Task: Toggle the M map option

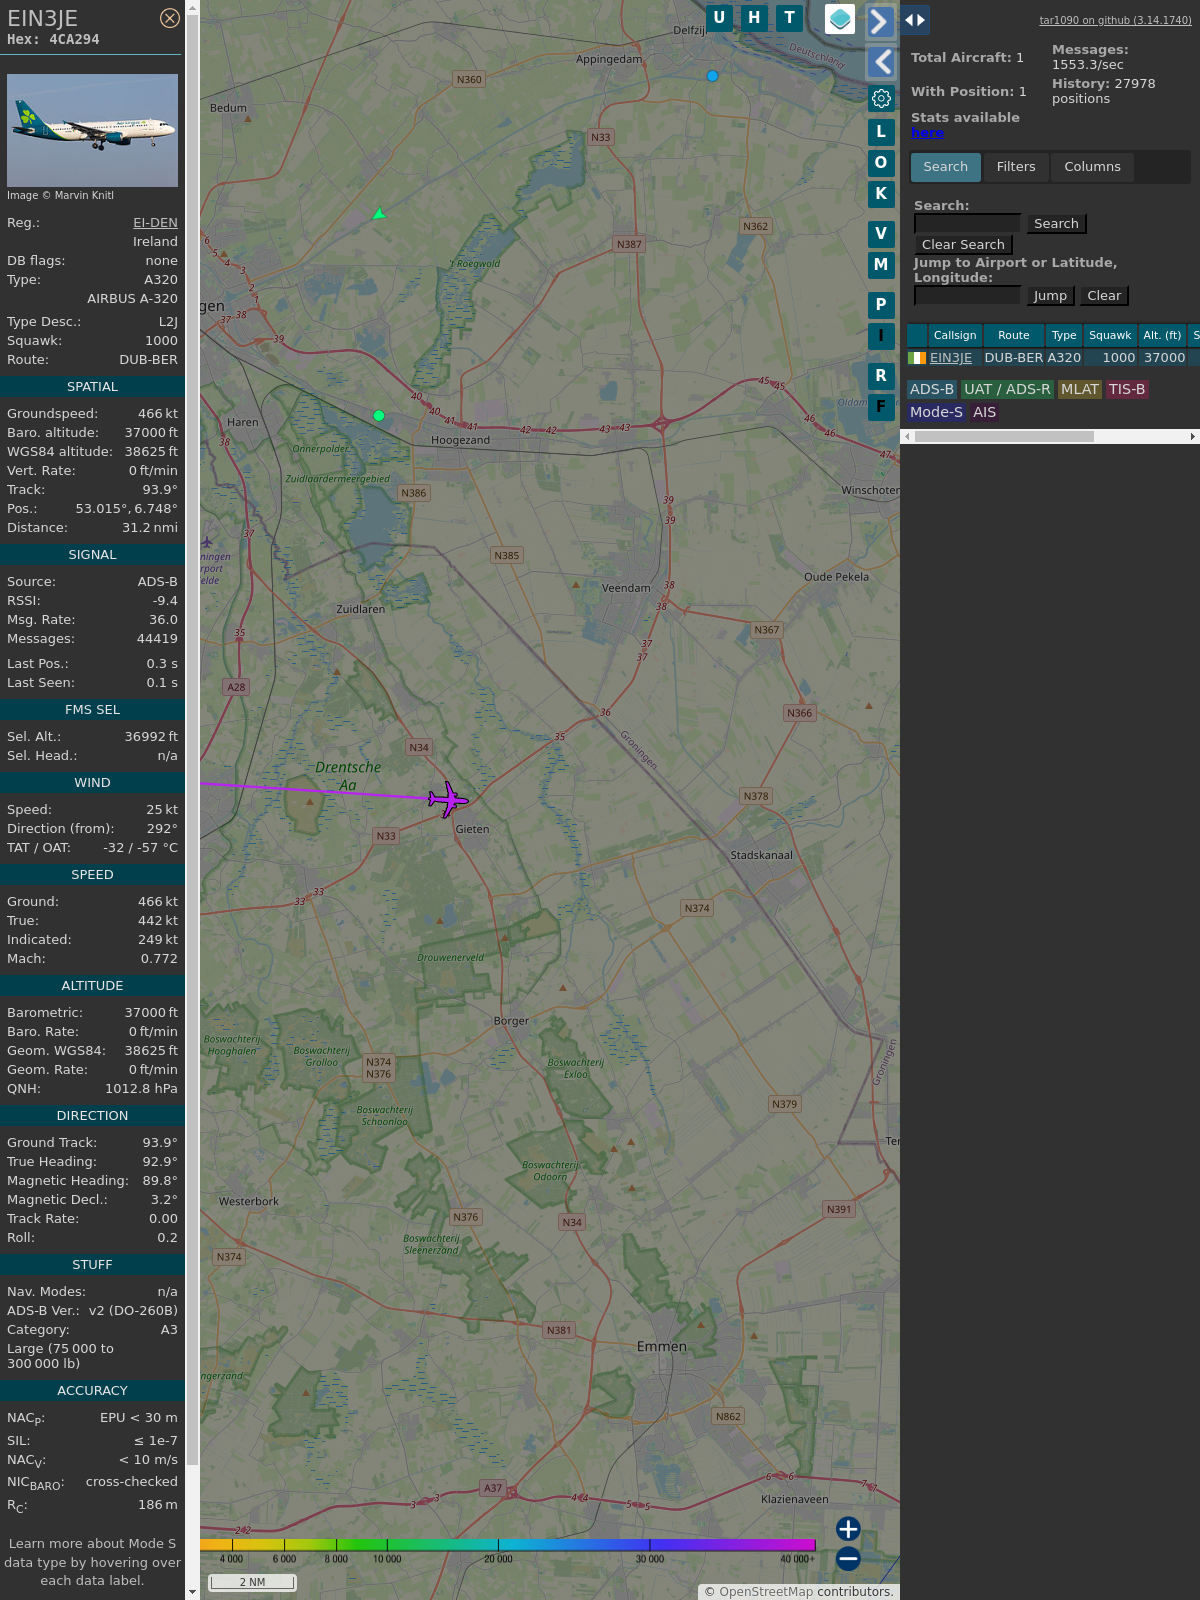Action: tap(881, 265)
